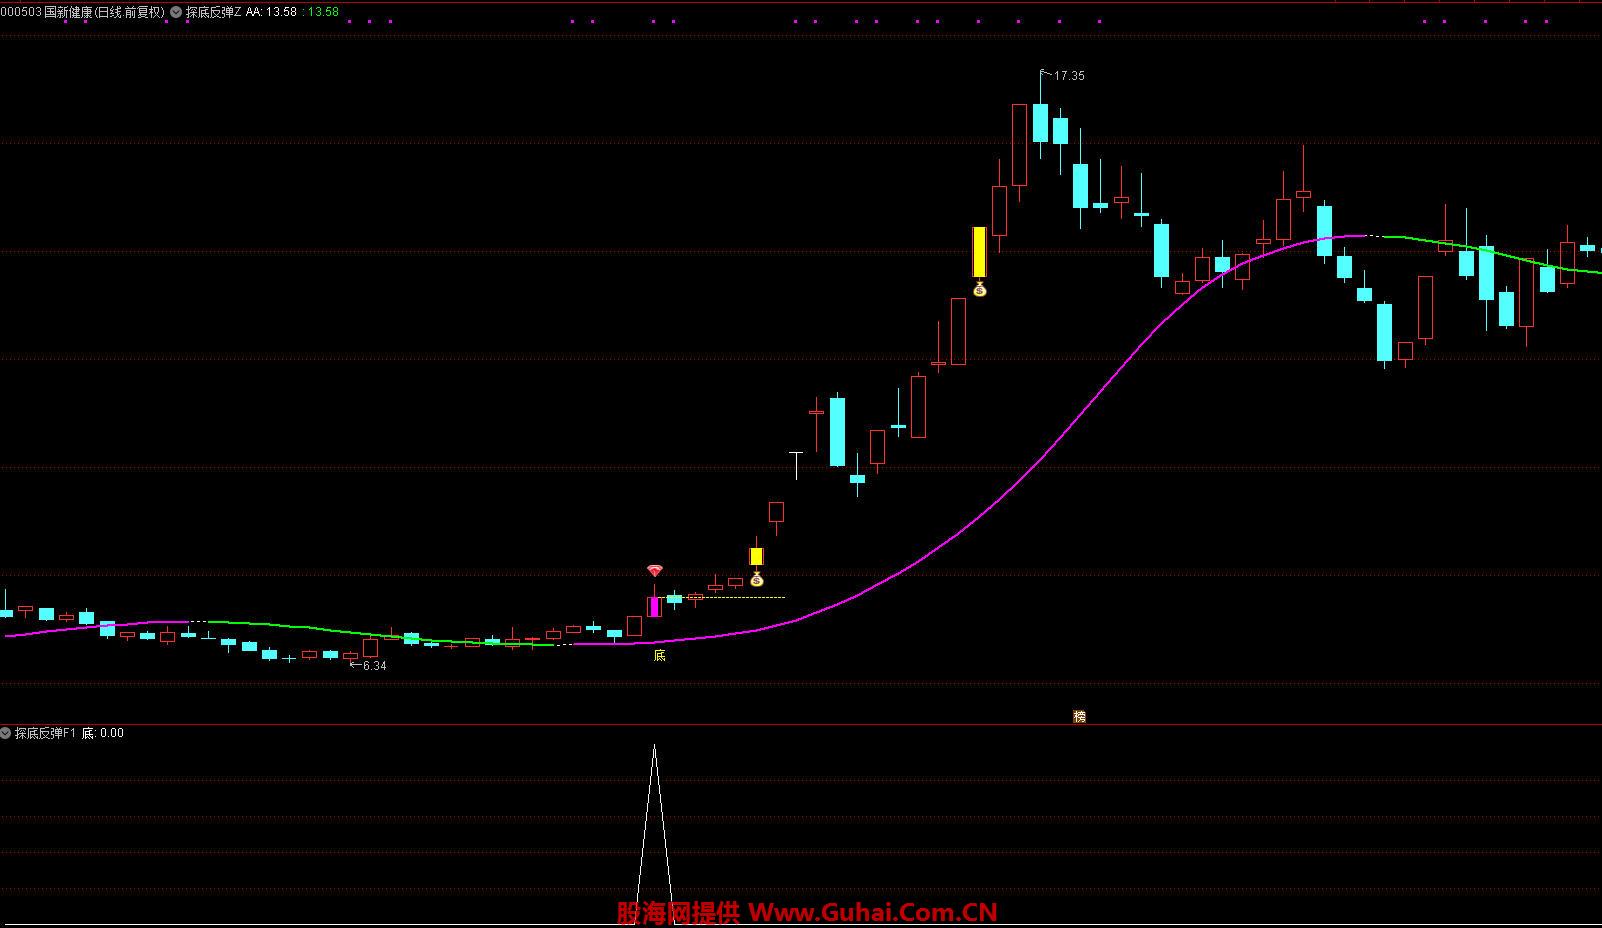
Task: Click the 6.34 low price label
Action: 374,666
